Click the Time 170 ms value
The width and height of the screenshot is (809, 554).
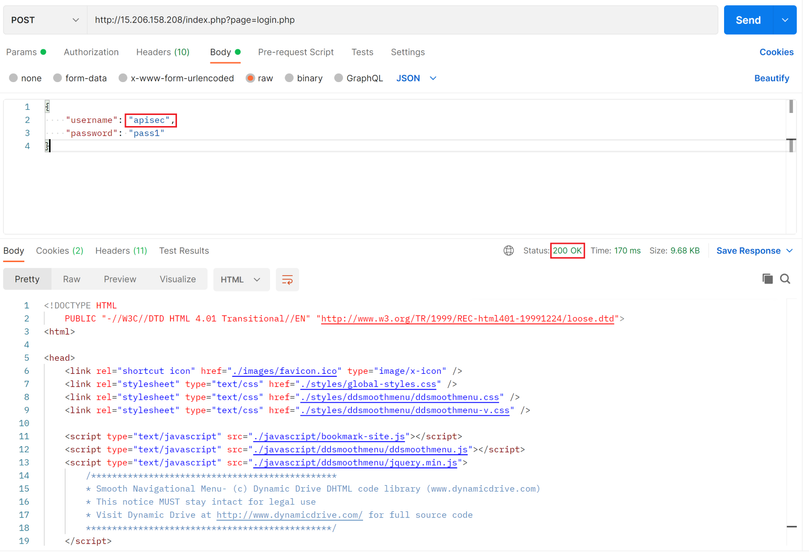pyautogui.click(x=627, y=251)
